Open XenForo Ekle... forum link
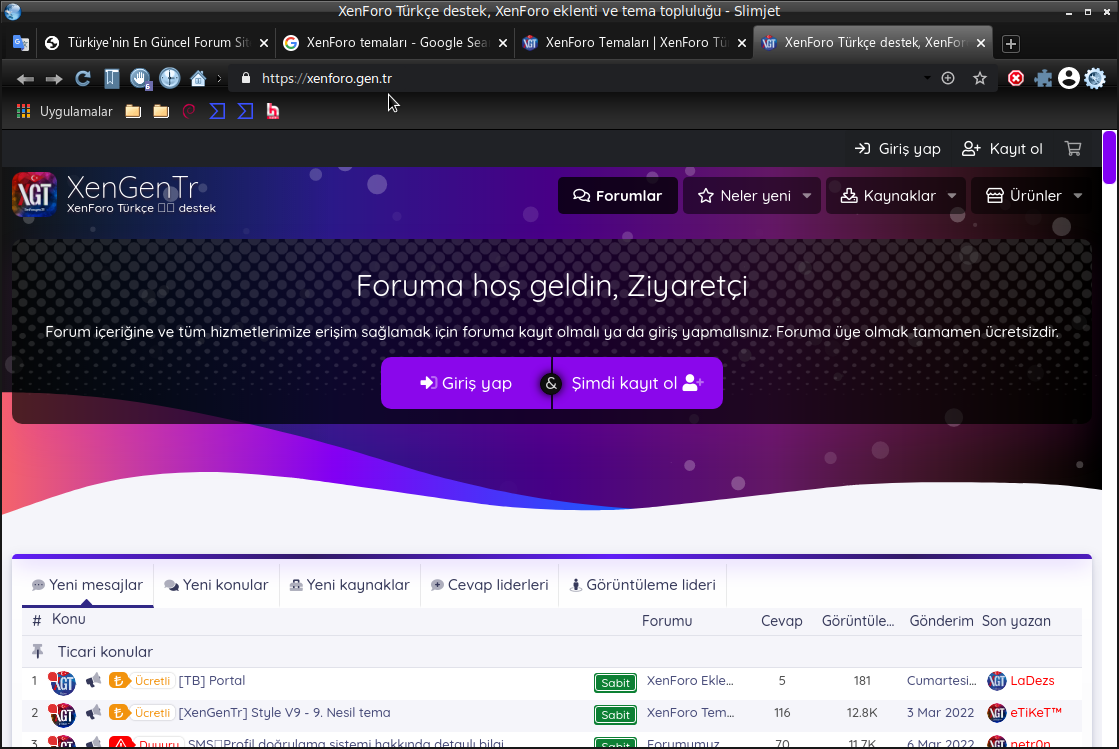The image size is (1119, 749). point(690,681)
